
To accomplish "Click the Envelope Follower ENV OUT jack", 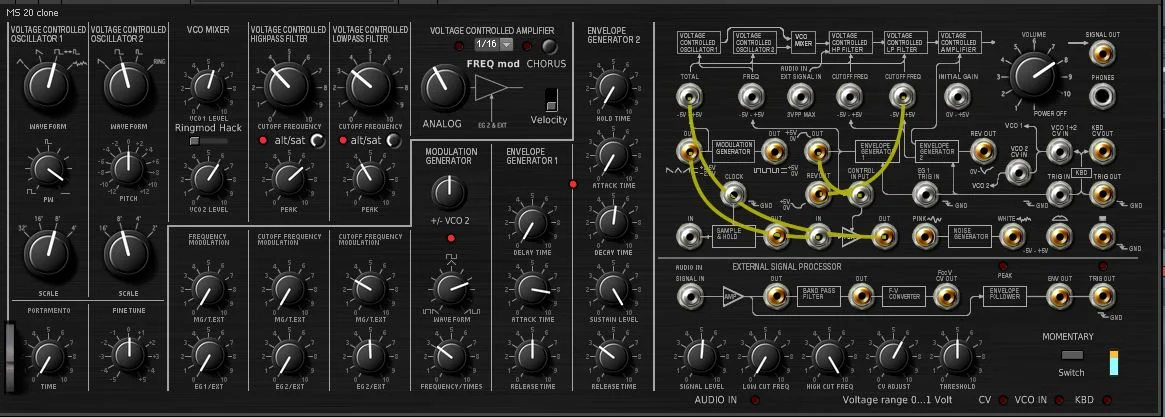I will [x=1058, y=296].
